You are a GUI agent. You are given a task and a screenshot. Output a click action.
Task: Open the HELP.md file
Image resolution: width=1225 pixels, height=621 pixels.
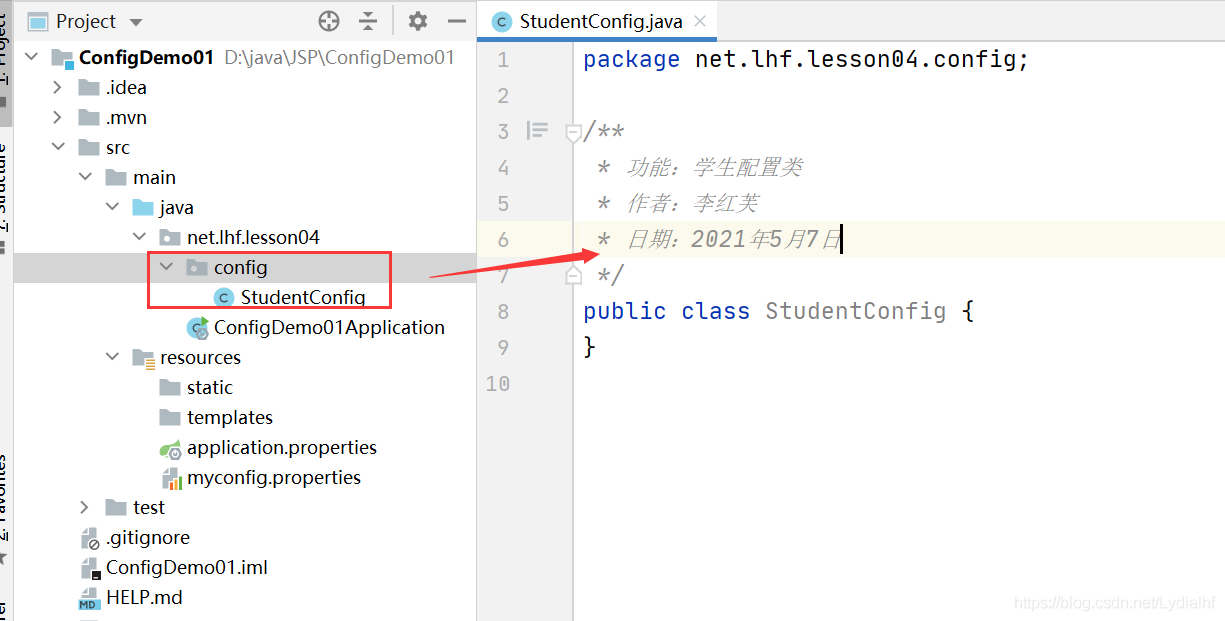coord(143,598)
